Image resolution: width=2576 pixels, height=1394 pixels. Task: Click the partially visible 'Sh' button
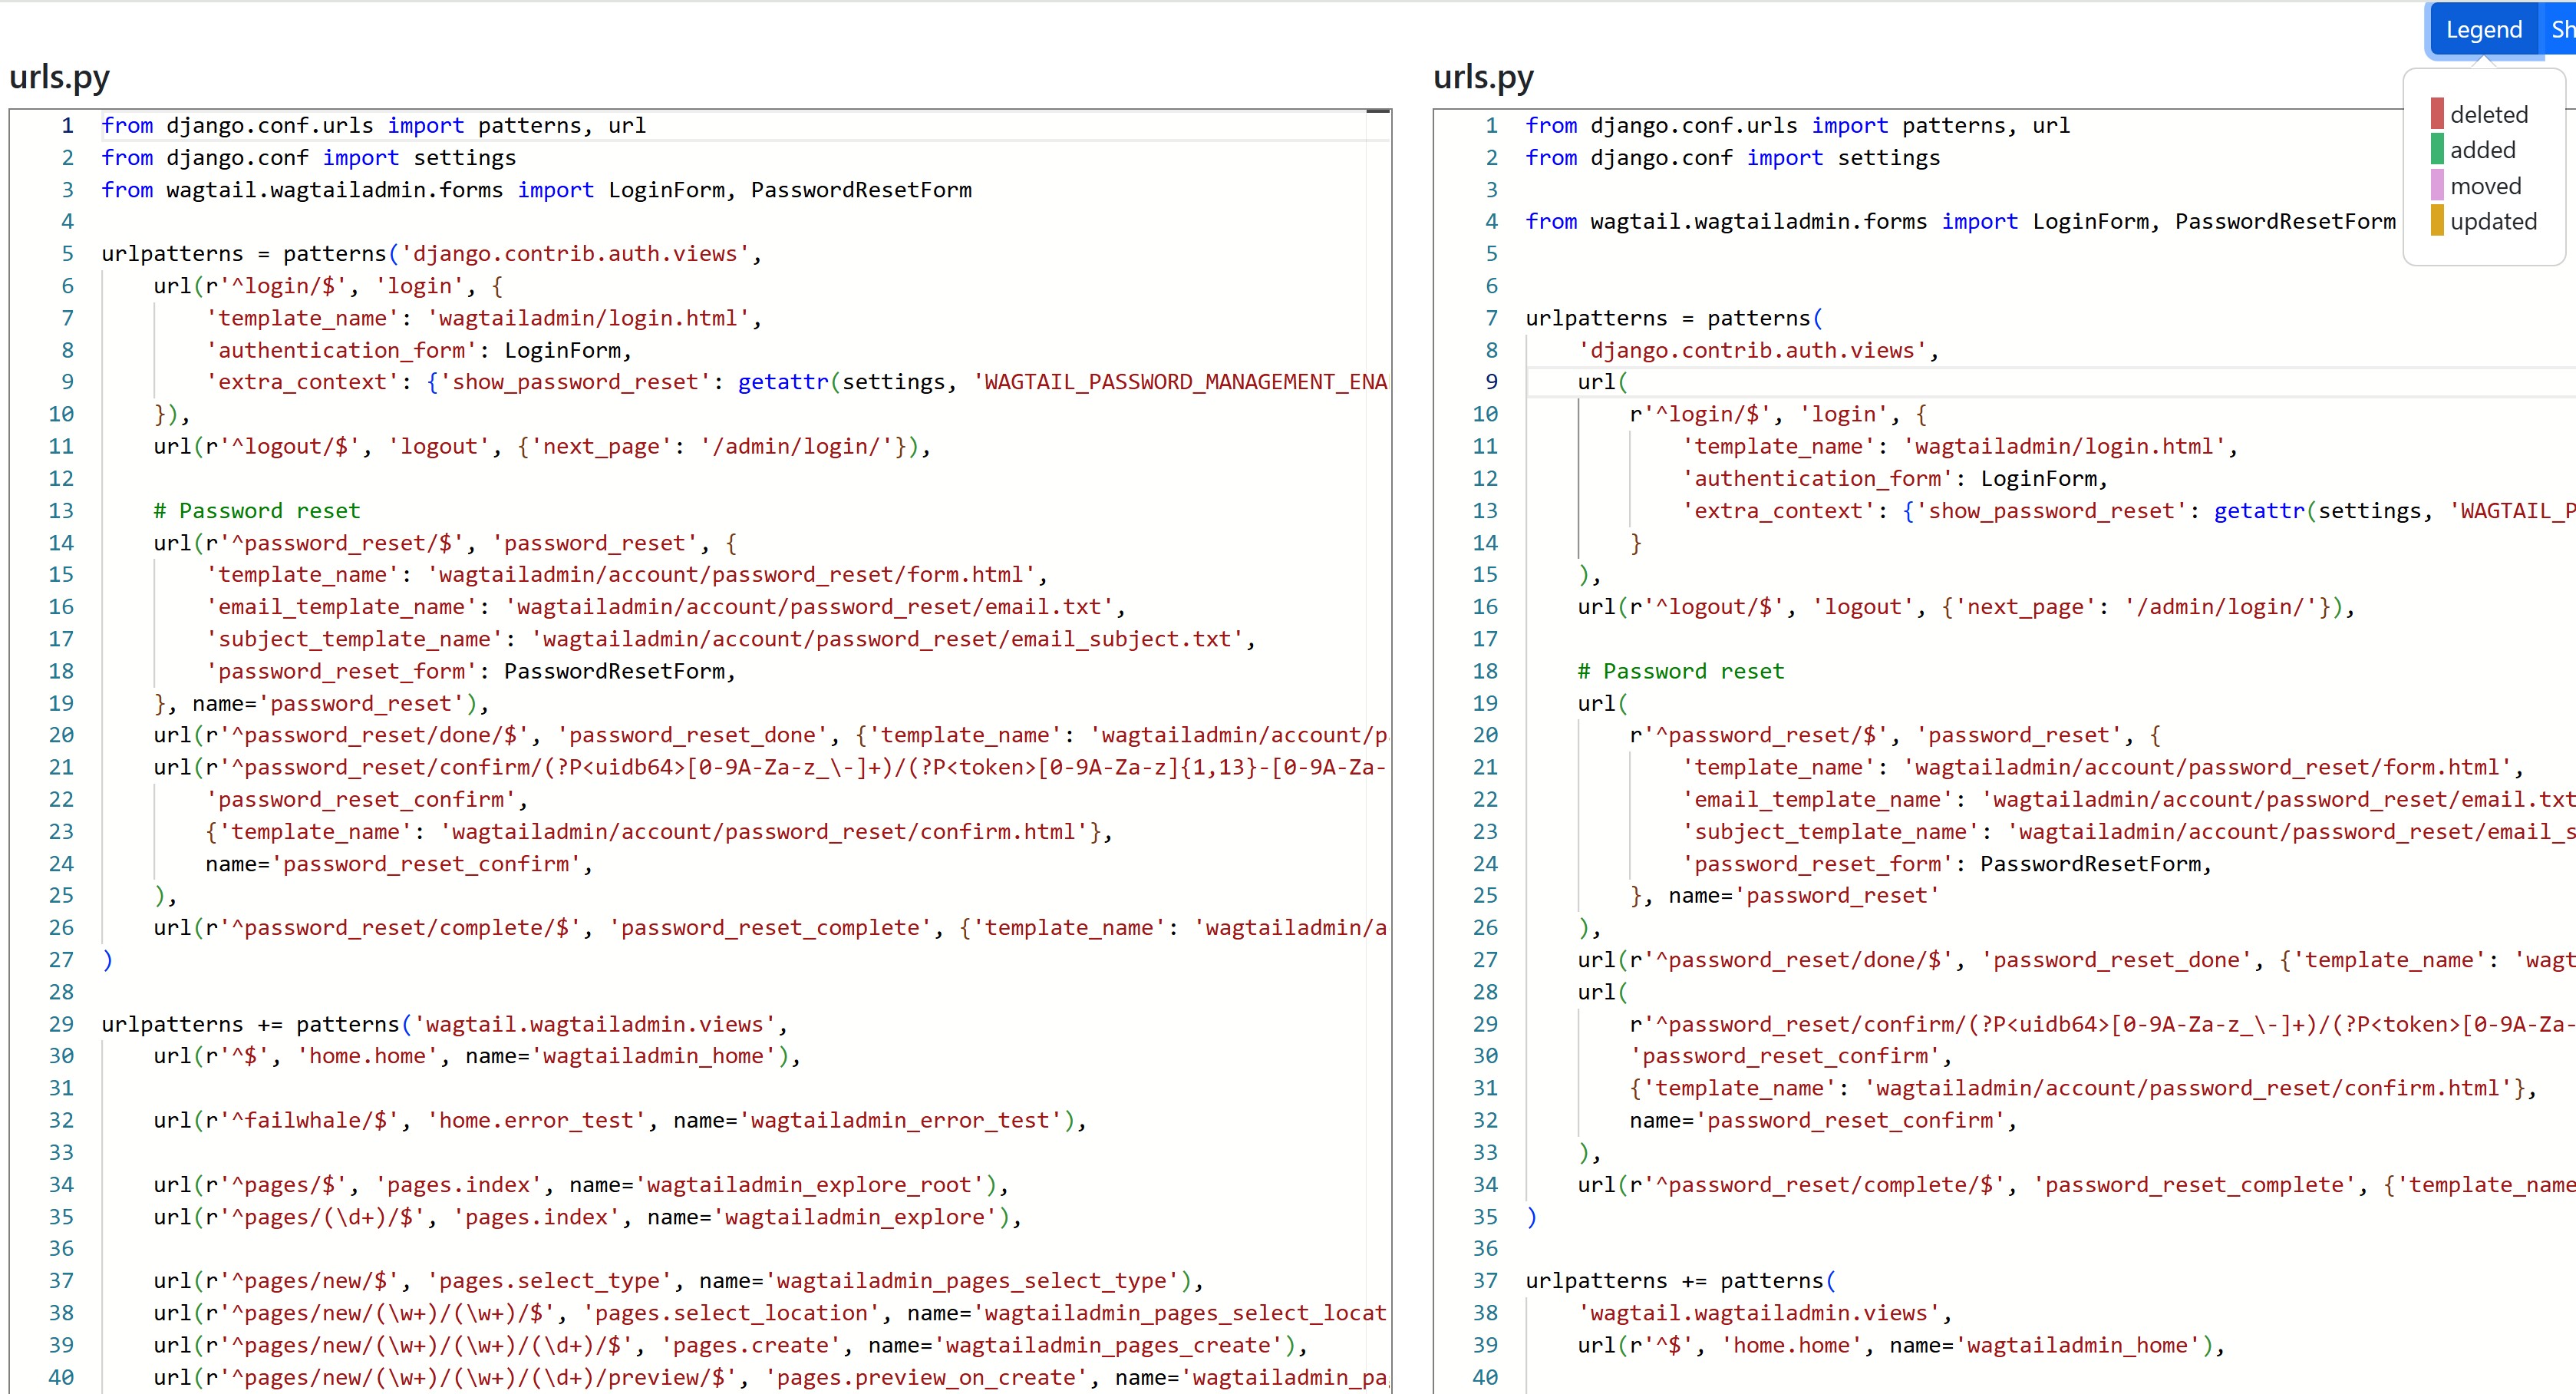tap(2561, 30)
